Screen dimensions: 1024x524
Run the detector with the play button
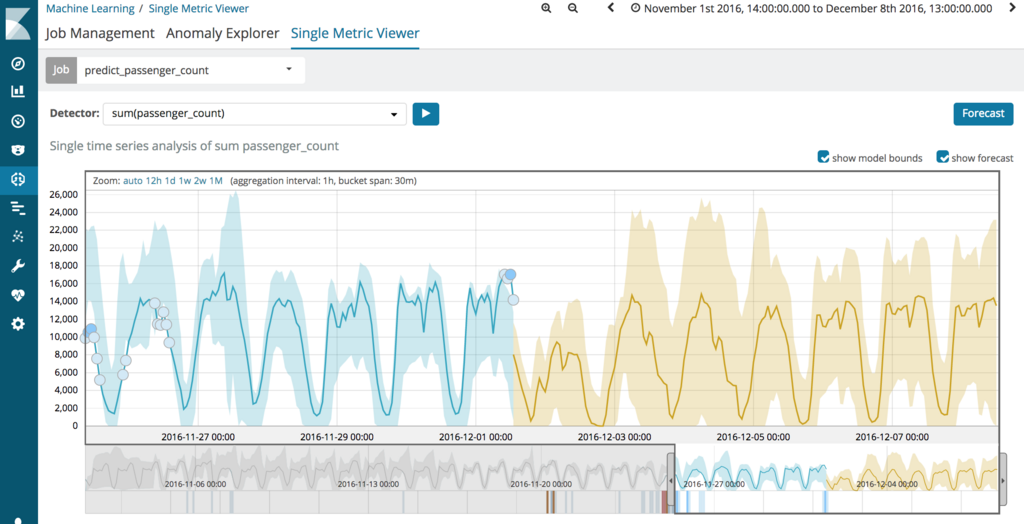point(426,114)
